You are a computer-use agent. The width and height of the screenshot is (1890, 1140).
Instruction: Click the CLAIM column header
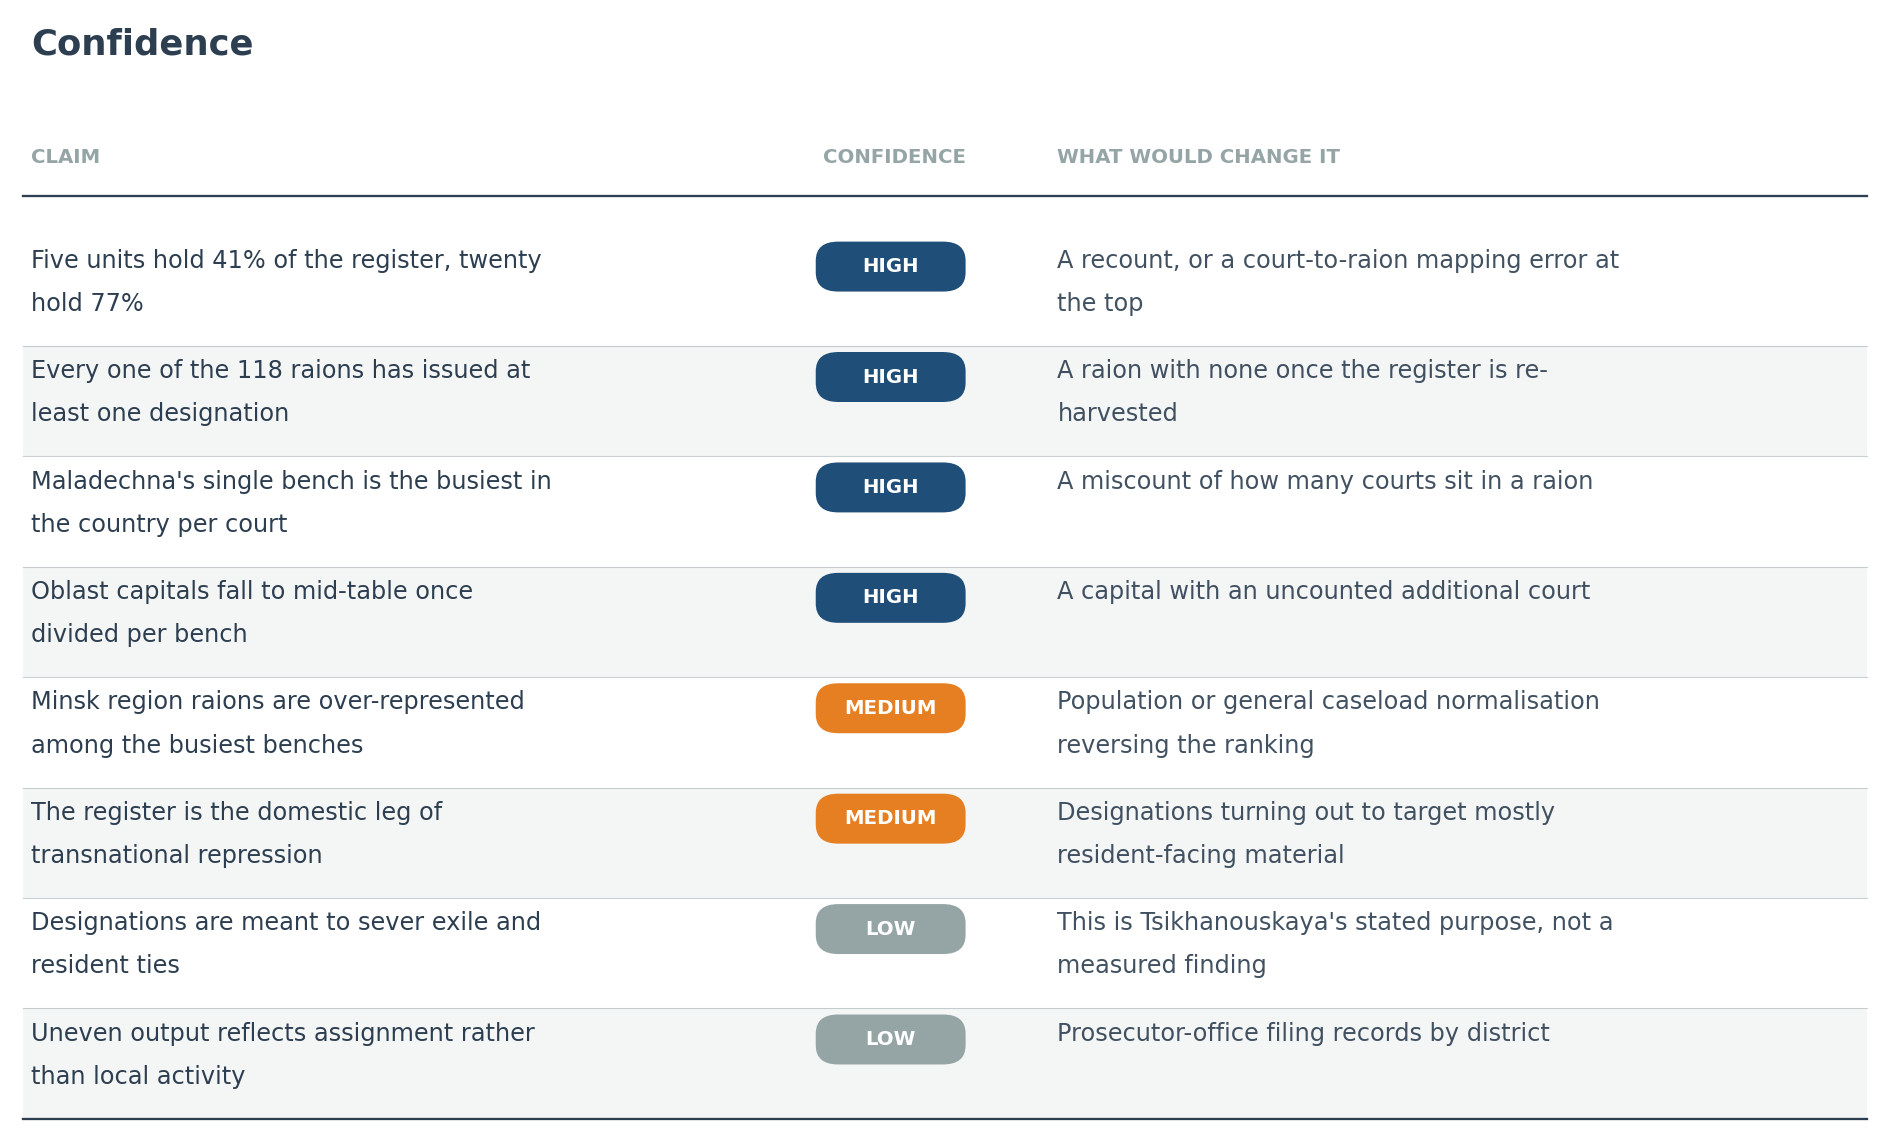click(x=66, y=157)
